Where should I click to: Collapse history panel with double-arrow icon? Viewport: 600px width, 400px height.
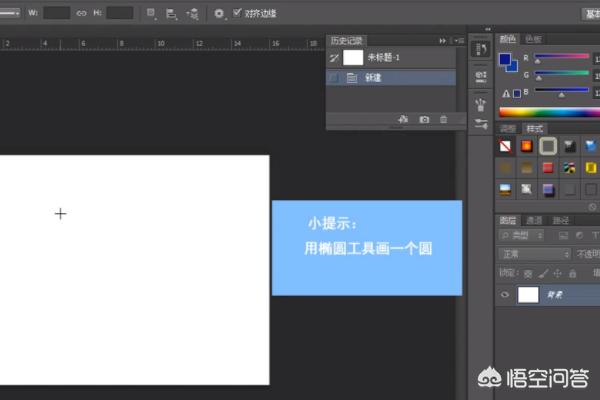(442, 41)
